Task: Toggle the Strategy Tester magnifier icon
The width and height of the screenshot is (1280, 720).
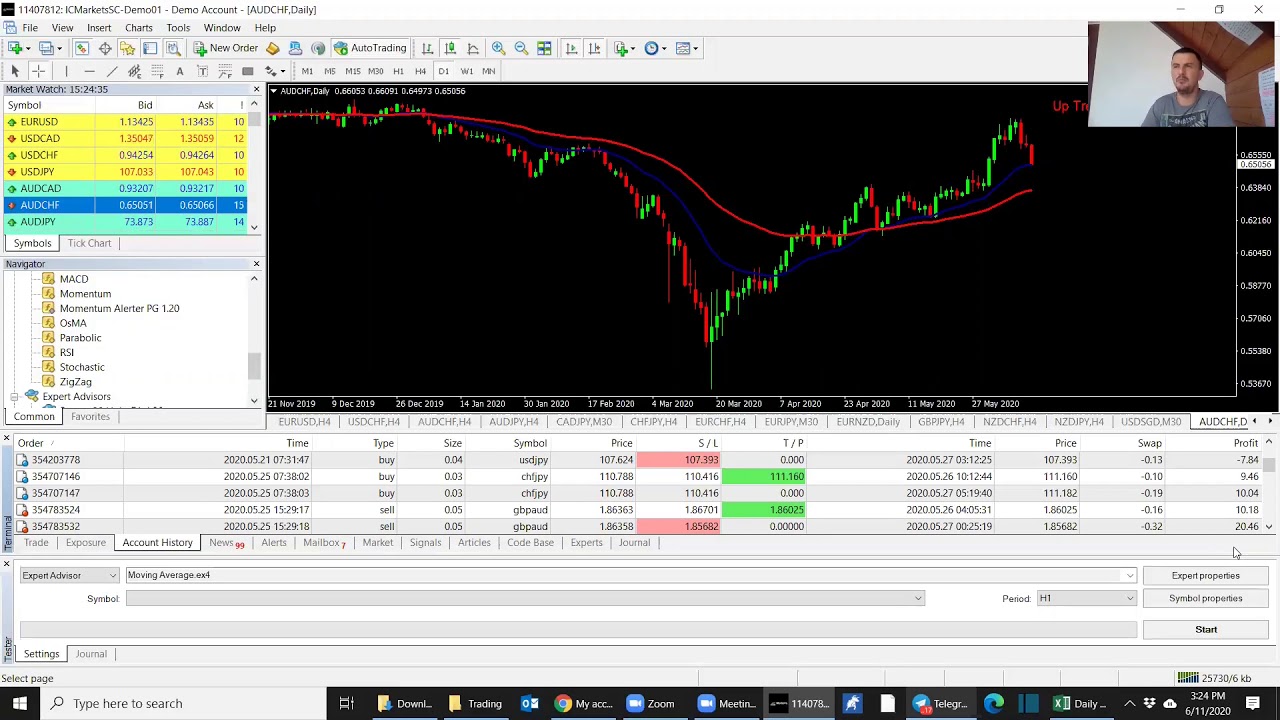Action: click(173, 48)
